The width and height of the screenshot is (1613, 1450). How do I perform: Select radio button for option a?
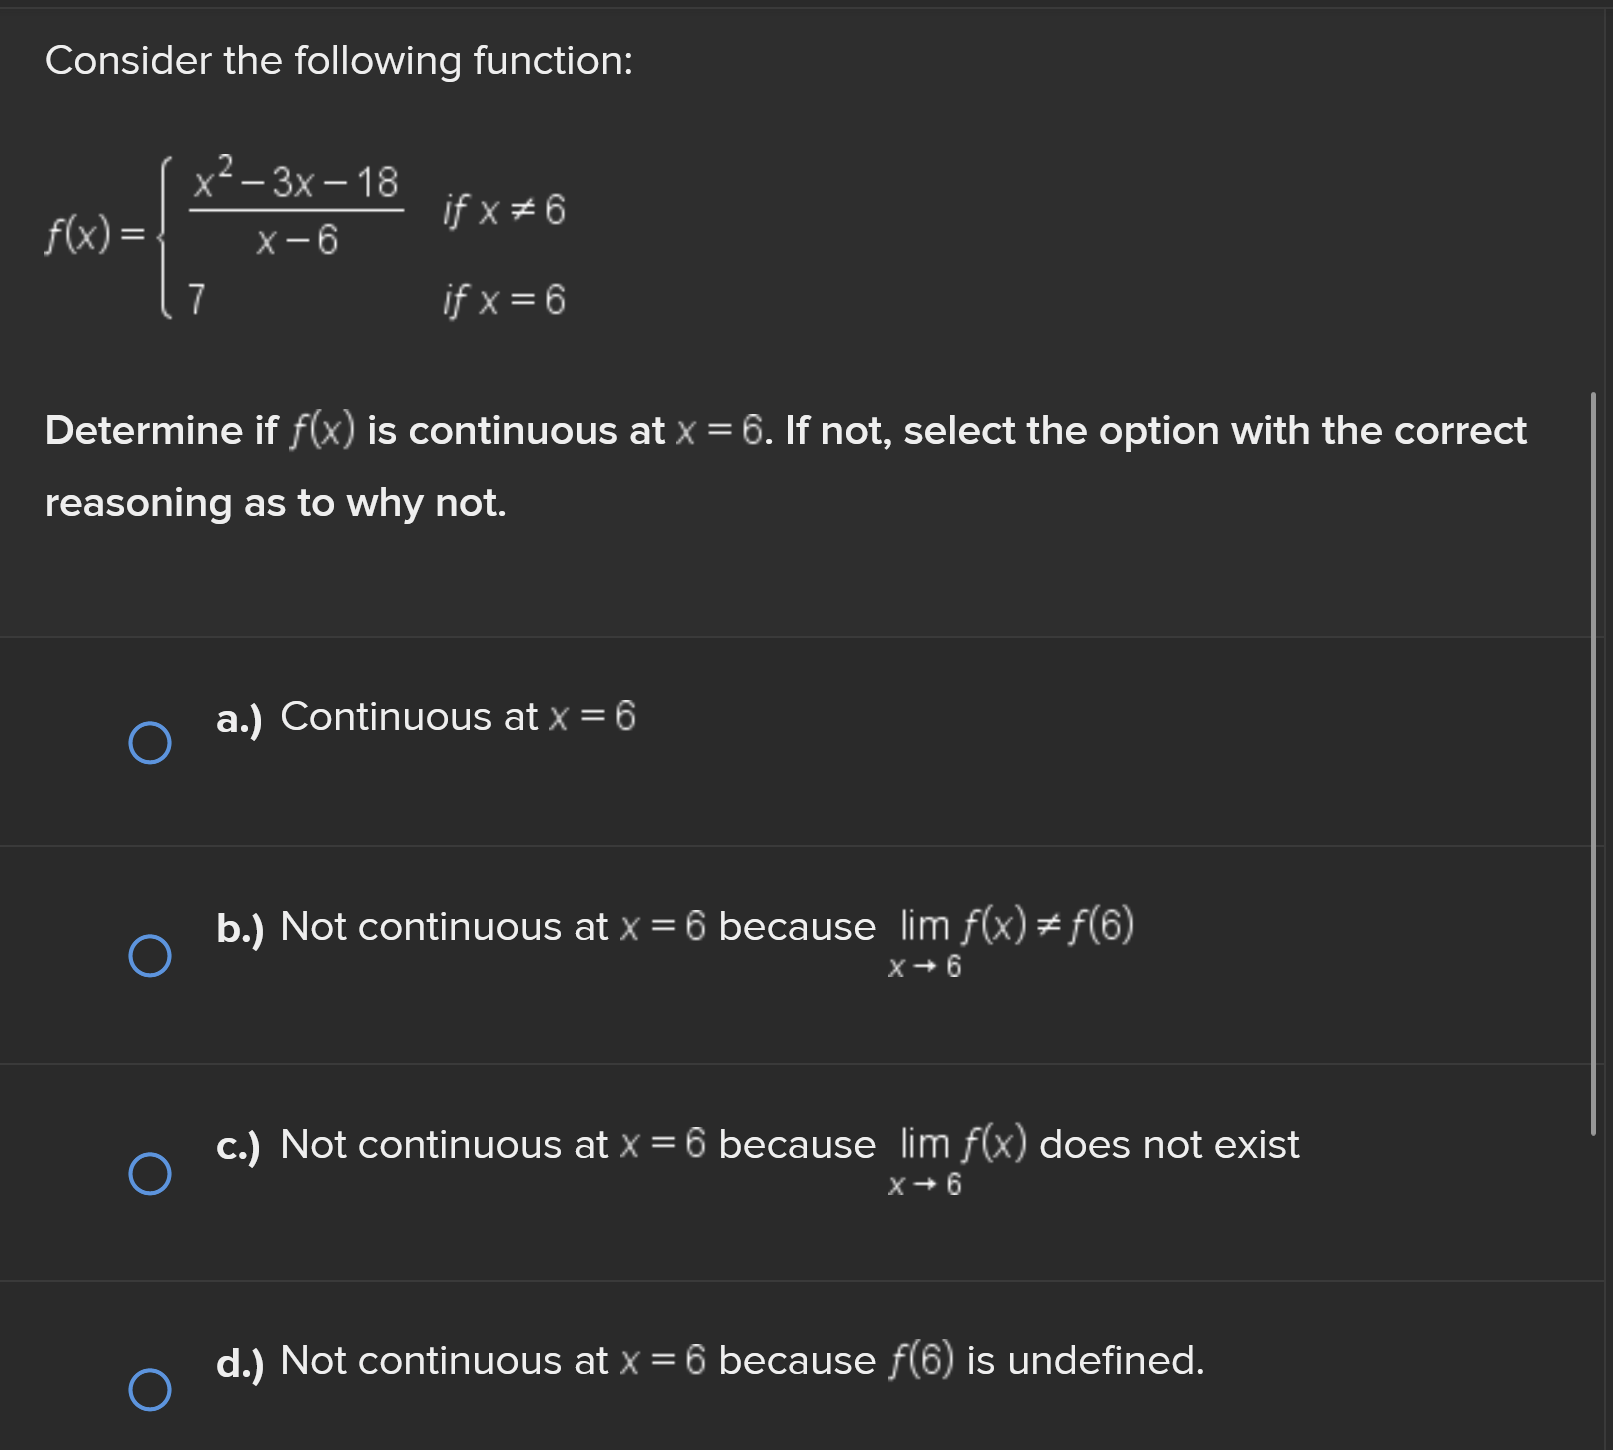point(150,743)
